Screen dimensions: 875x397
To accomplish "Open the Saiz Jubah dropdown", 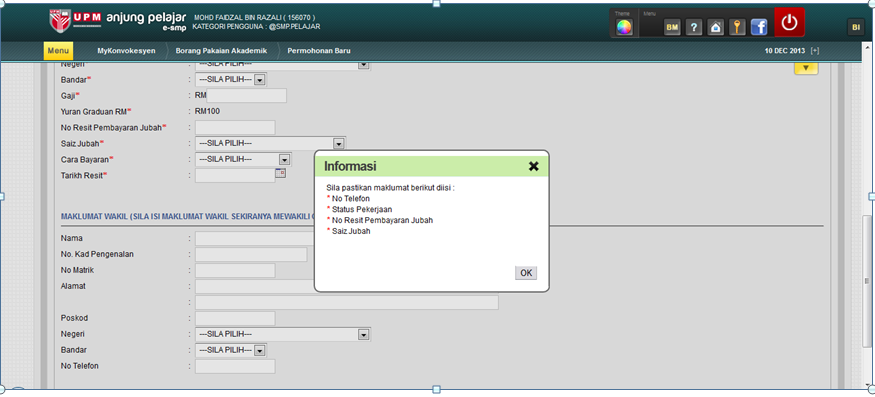I will point(271,143).
